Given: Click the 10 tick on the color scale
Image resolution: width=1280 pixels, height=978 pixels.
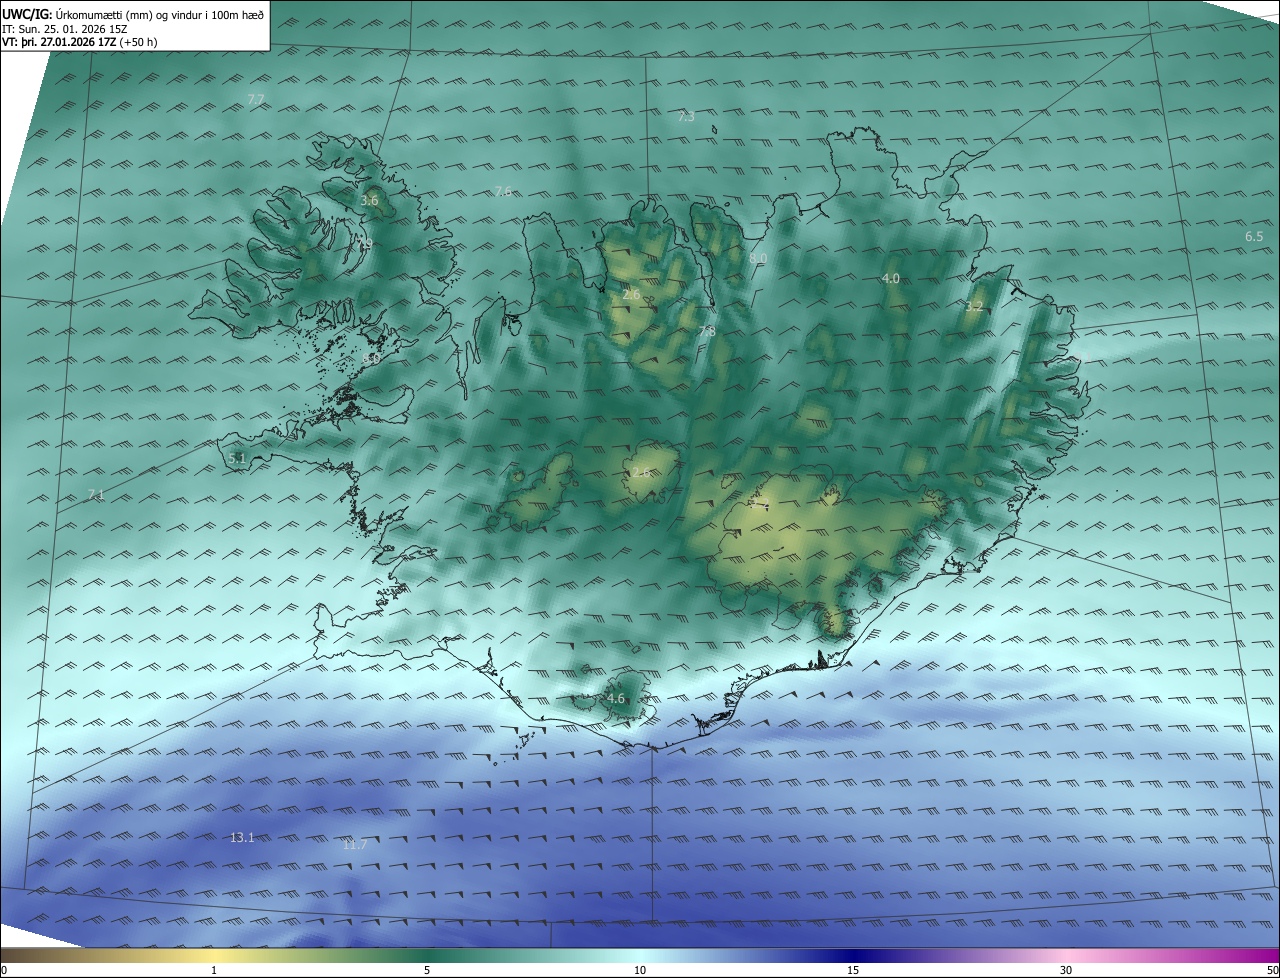Looking at the screenshot, I should click(x=640, y=970).
